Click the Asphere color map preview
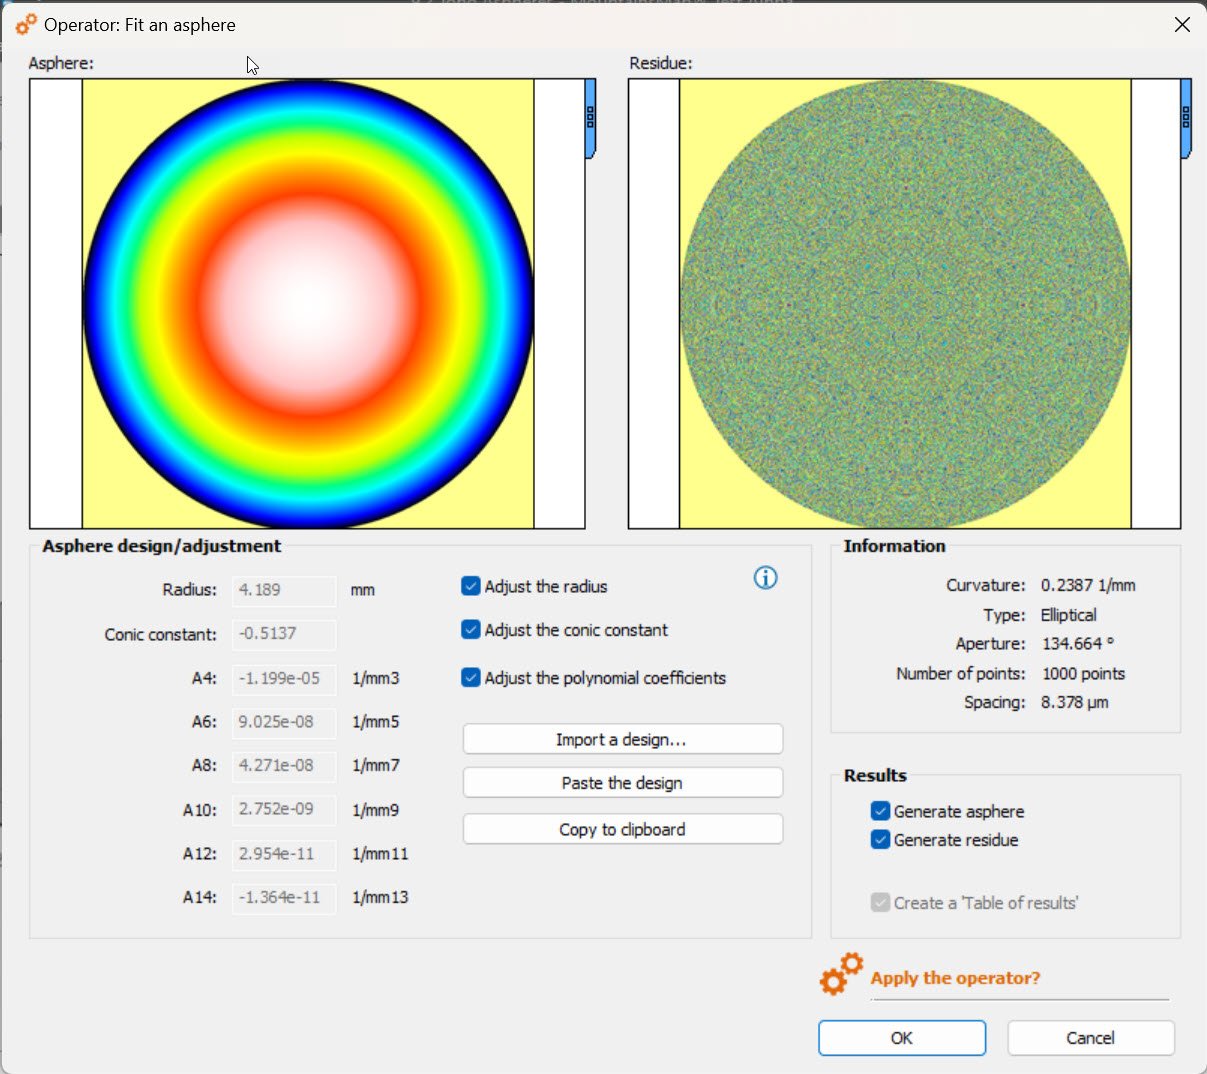Image resolution: width=1207 pixels, height=1074 pixels. pos(308,304)
